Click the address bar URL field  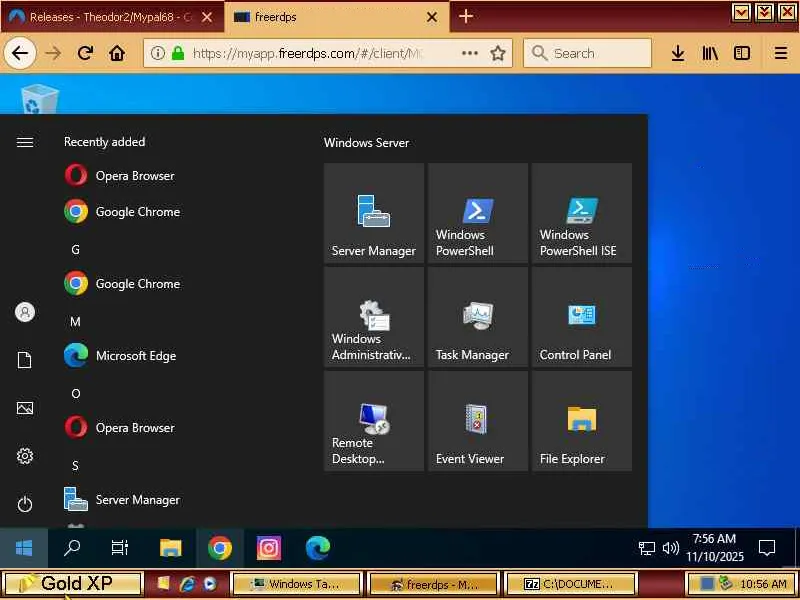click(x=308, y=53)
